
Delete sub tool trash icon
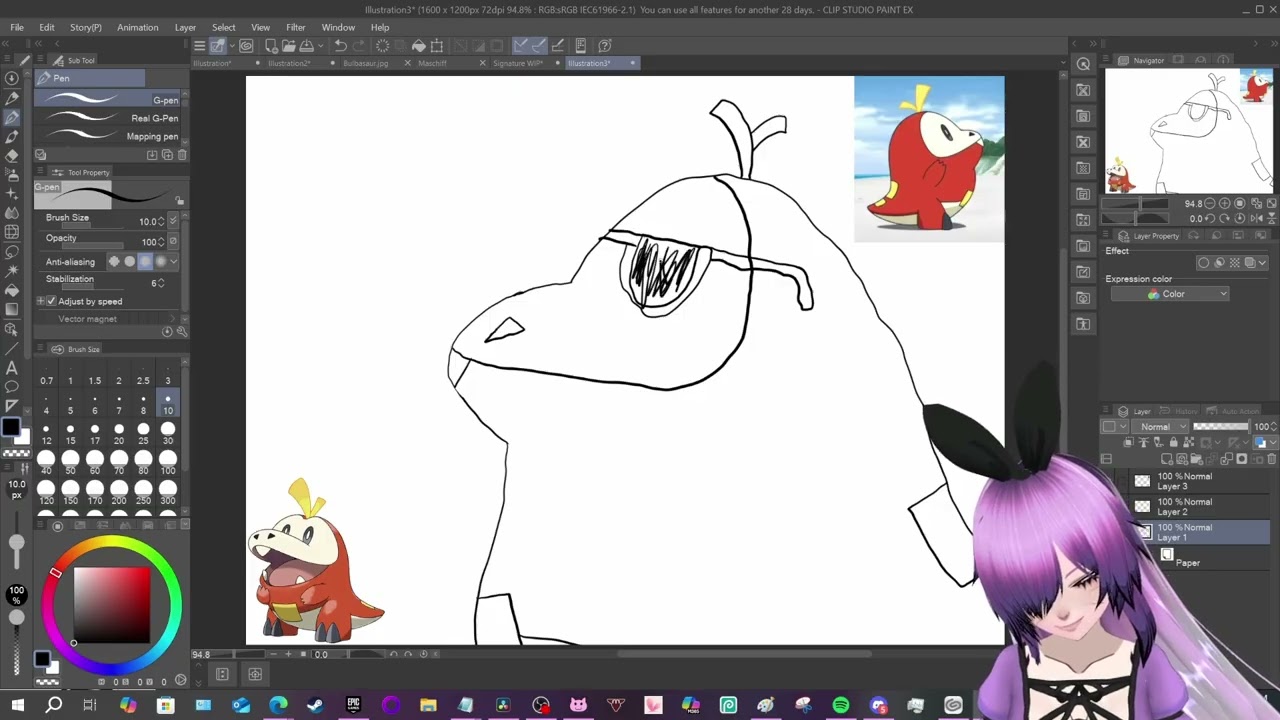[182, 154]
